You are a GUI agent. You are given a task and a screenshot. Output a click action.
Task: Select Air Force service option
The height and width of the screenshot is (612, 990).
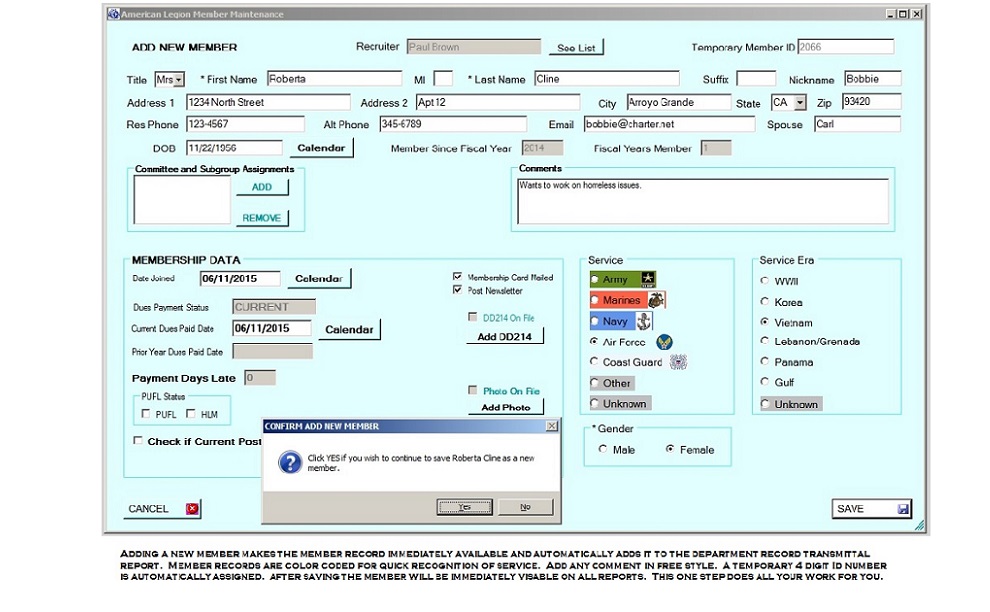click(594, 342)
